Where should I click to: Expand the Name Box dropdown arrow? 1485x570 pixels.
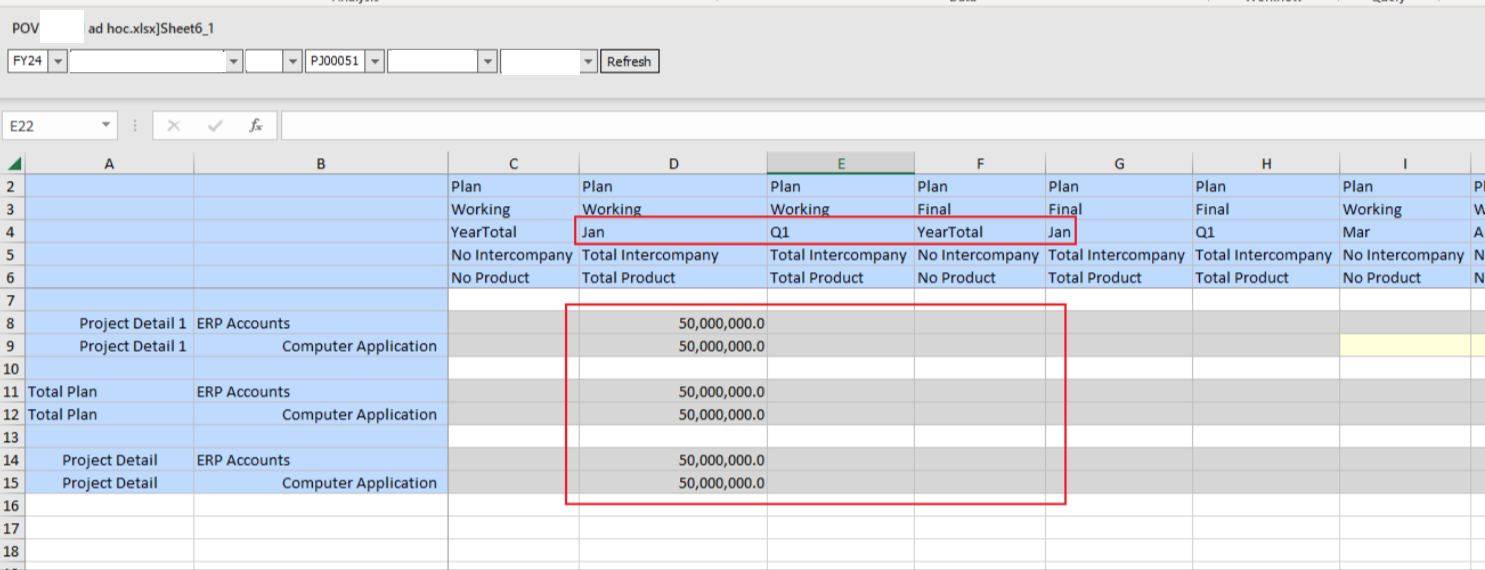(x=107, y=126)
